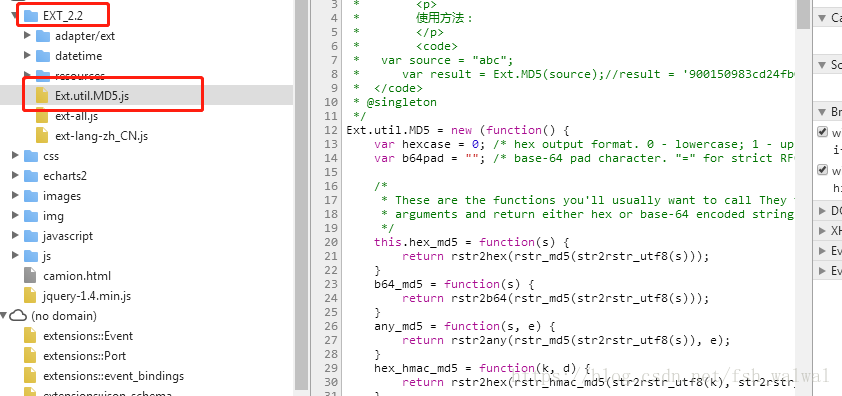The width and height of the screenshot is (842, 396).
Task: Uncheck the breakpoint checkbox above the 'hi' line
Action: tap(822, 170)
